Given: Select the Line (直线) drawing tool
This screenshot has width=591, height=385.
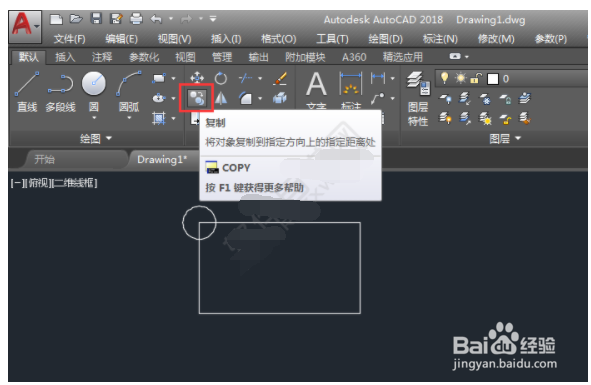Looking at the screenshot, I should 27,92.
